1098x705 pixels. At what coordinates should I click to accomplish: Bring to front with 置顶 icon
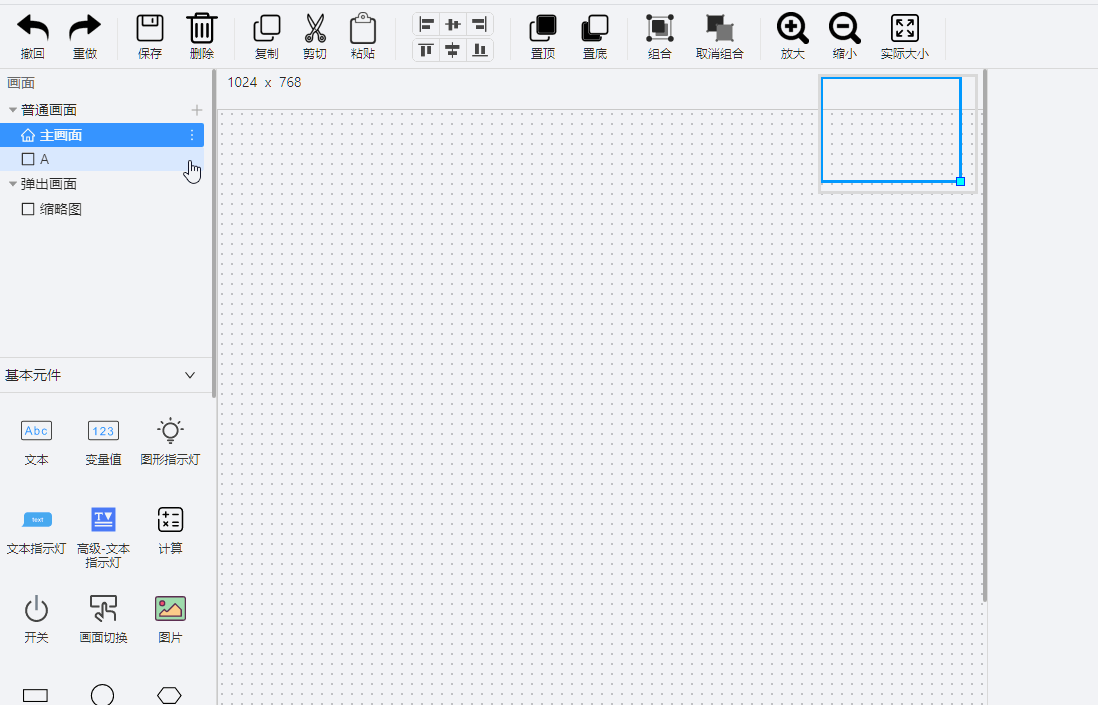543,29
